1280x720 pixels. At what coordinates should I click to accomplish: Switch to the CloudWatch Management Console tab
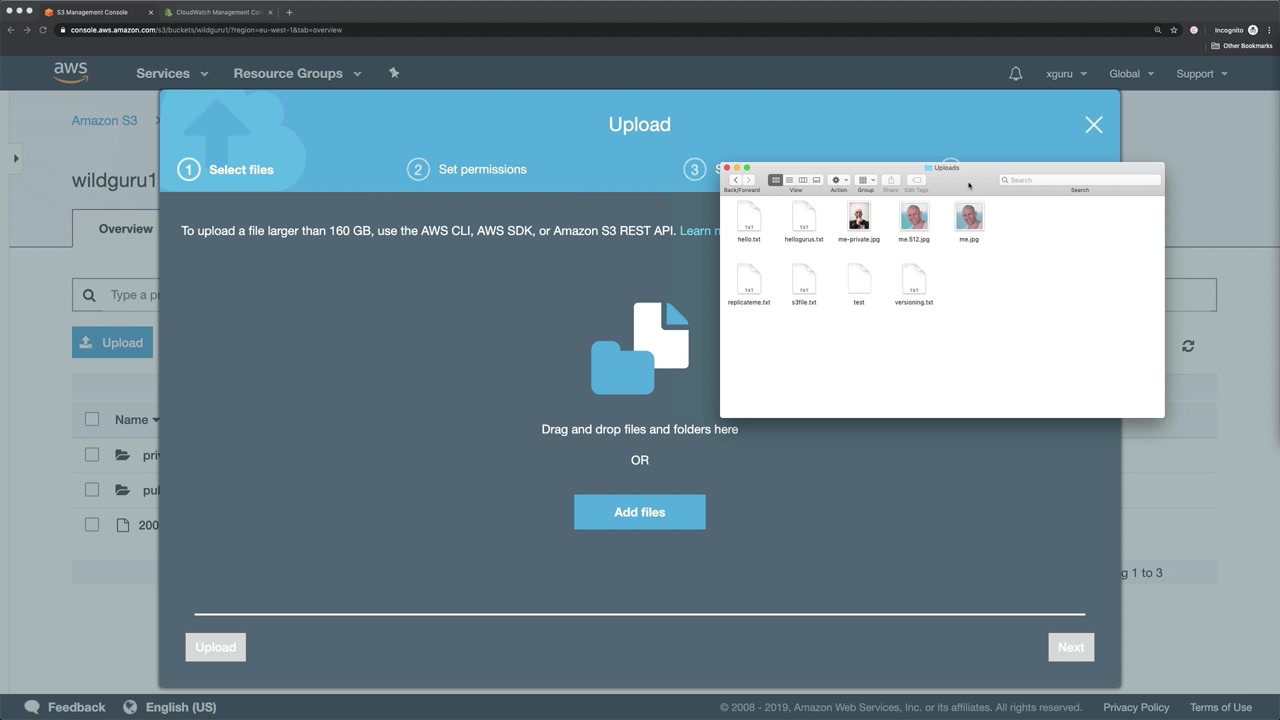(x=219, y=12)
